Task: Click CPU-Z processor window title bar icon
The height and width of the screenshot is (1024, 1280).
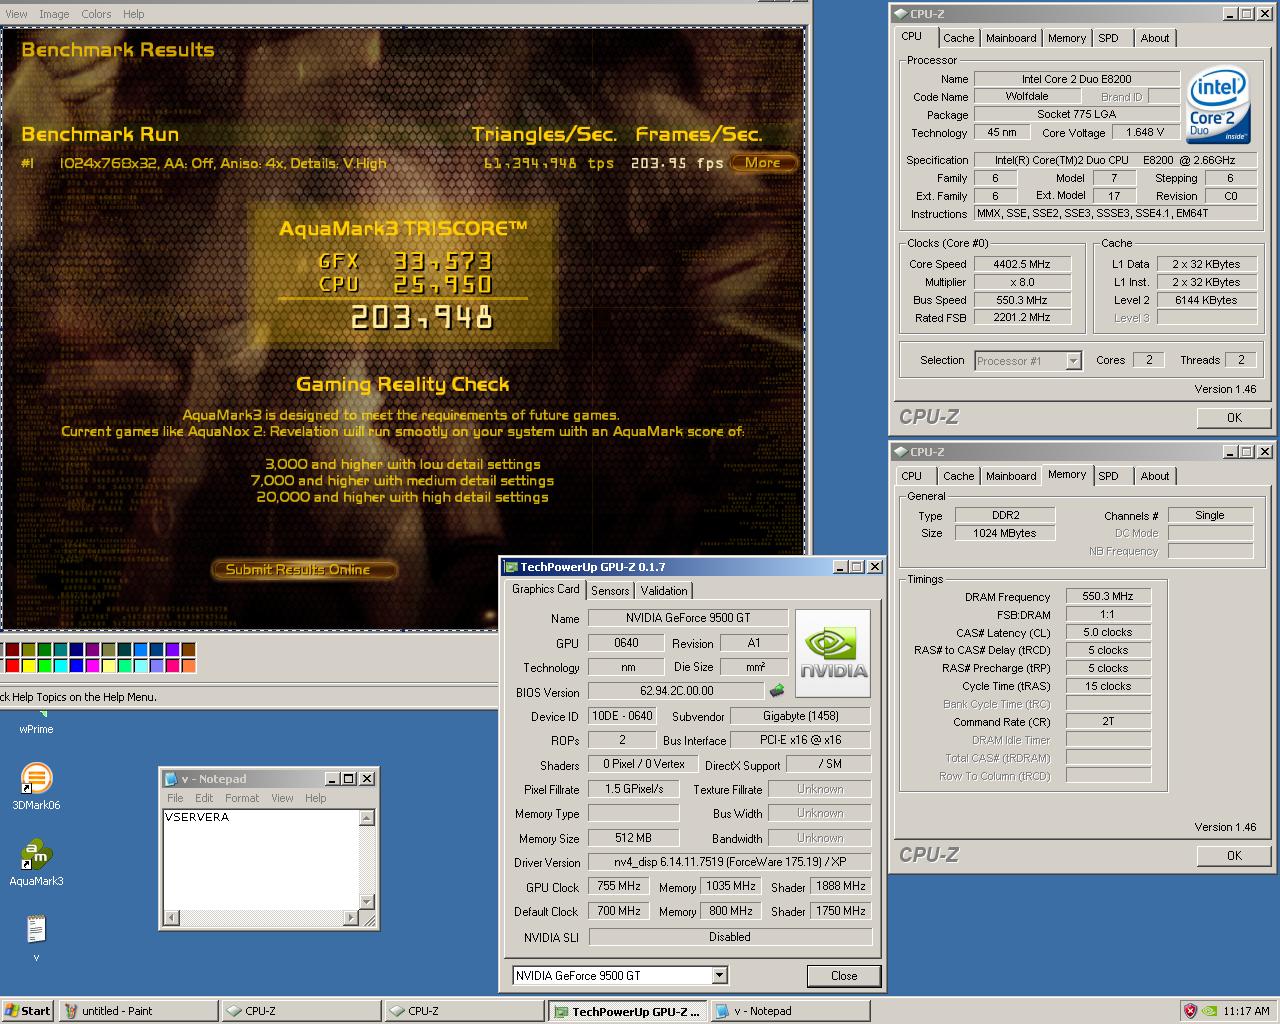Action: (x=901, y=14)
